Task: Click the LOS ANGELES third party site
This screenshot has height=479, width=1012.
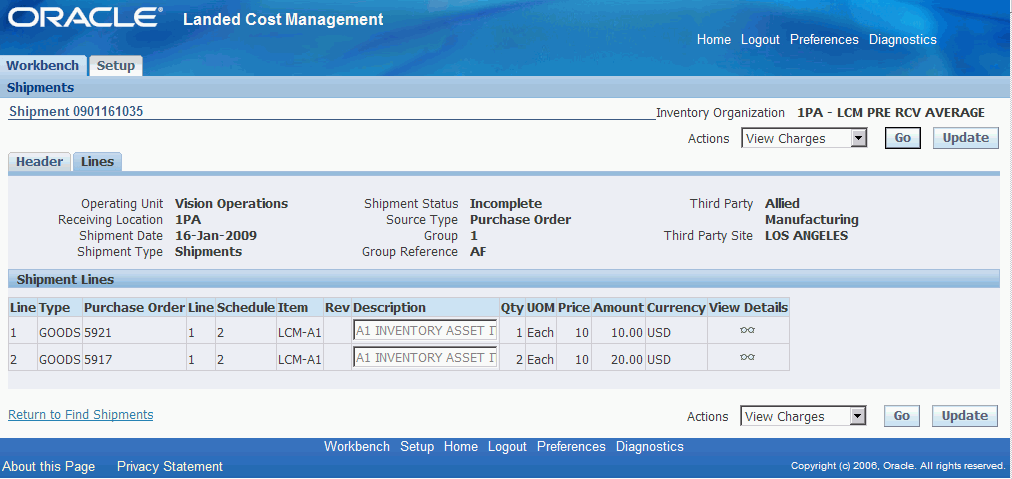Action: click(x=807, y=236)
